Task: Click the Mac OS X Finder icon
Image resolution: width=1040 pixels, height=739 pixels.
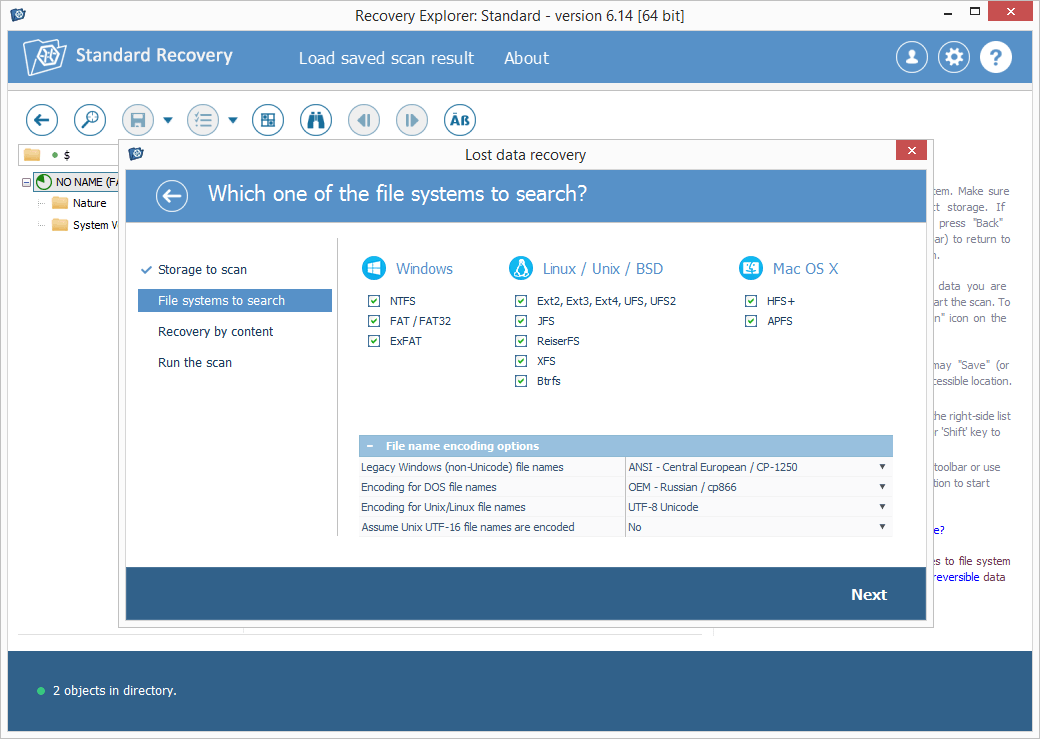Action: (x=751, y=269)
